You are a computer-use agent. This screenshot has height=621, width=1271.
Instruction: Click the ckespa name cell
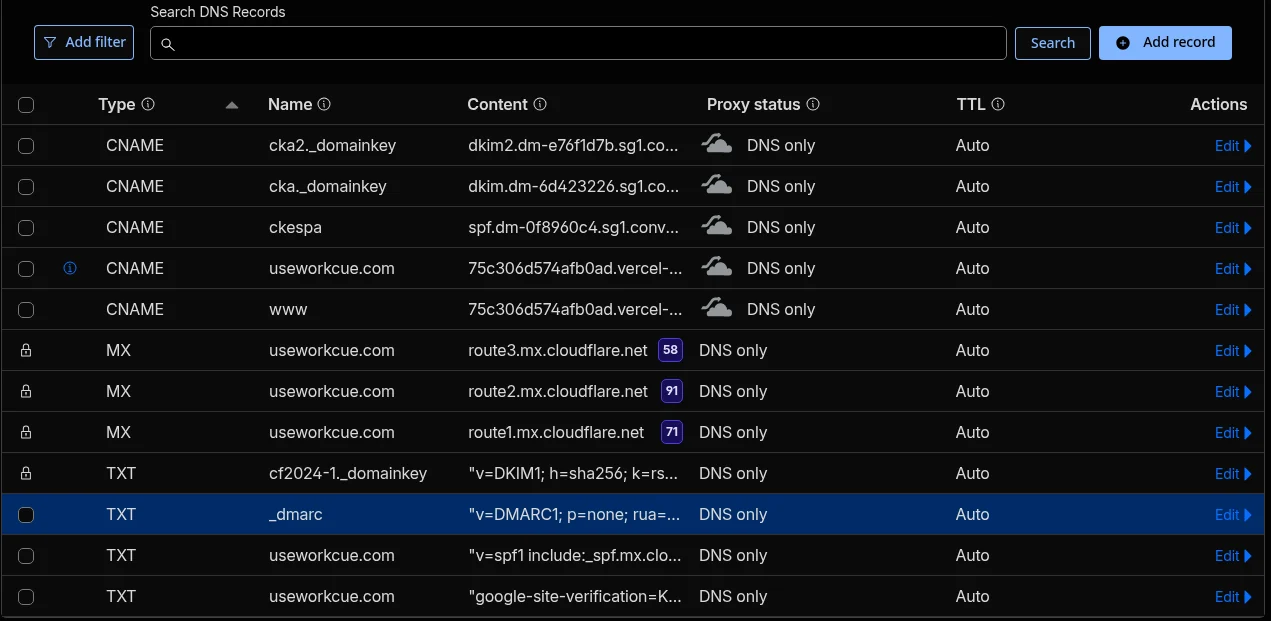pyautogui.click(x=295, y=228)
